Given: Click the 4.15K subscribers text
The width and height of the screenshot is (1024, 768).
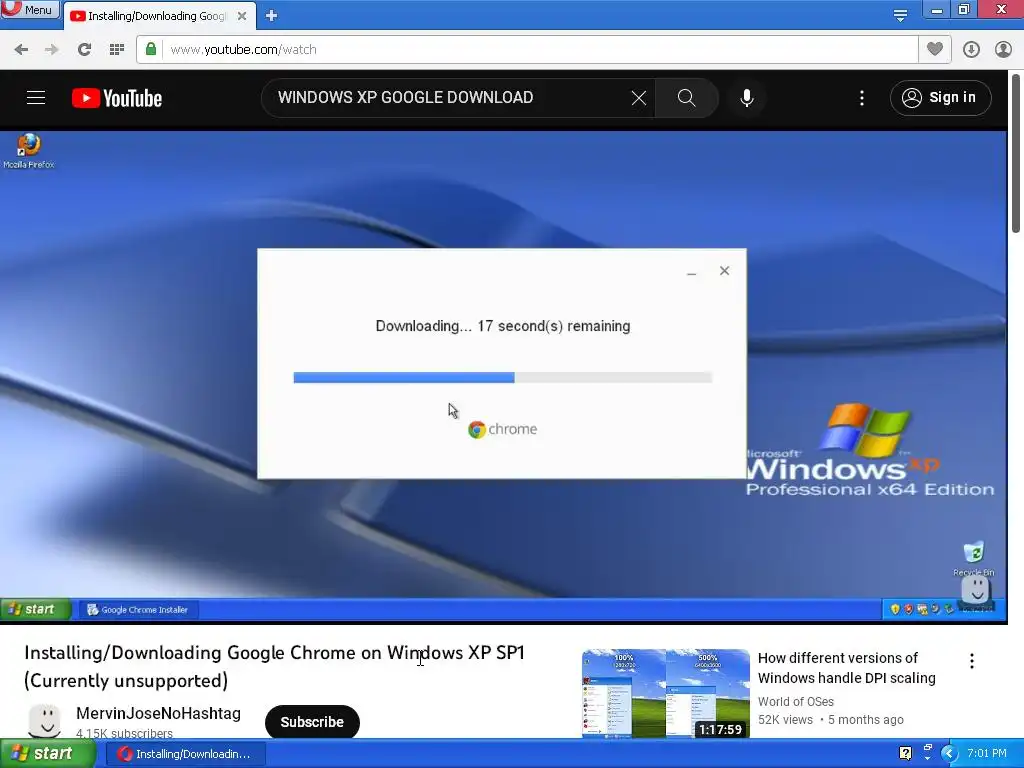Looking at the screenshot, I should tap(124, 733).
